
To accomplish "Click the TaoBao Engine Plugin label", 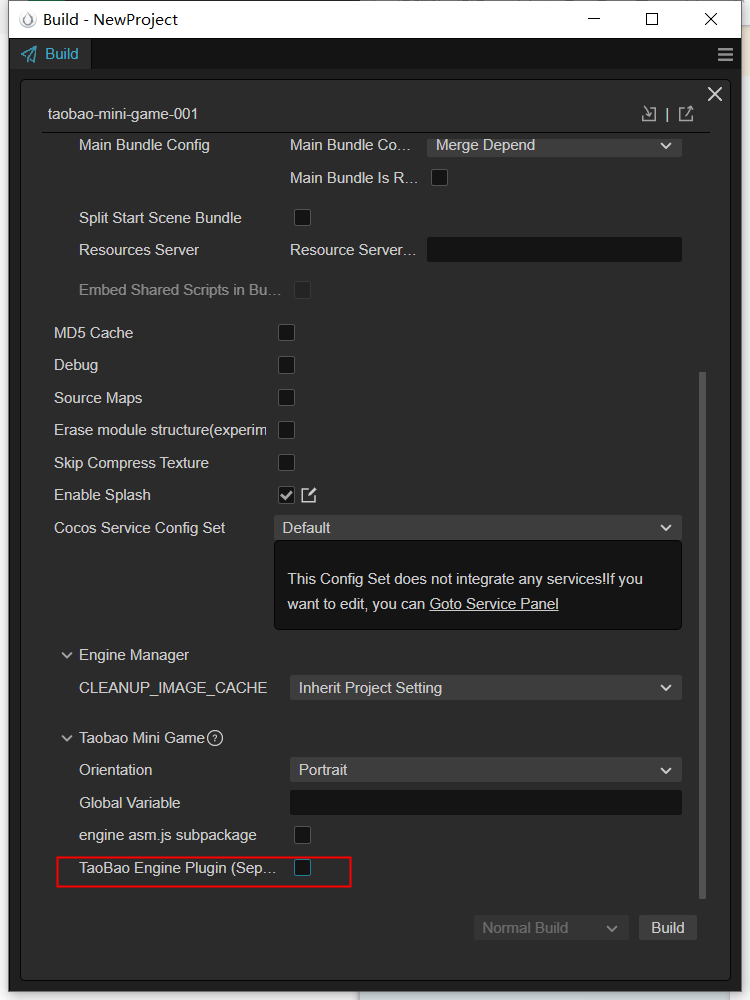I will coord(177,868).
